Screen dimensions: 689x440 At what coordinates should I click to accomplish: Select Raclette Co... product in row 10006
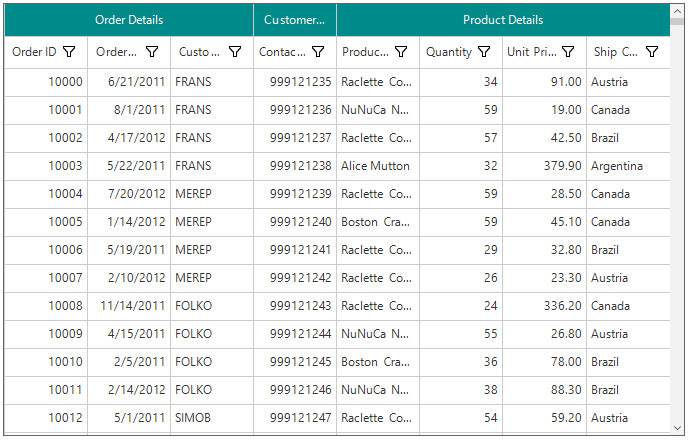pyautogui.click(x=378, y=250)
